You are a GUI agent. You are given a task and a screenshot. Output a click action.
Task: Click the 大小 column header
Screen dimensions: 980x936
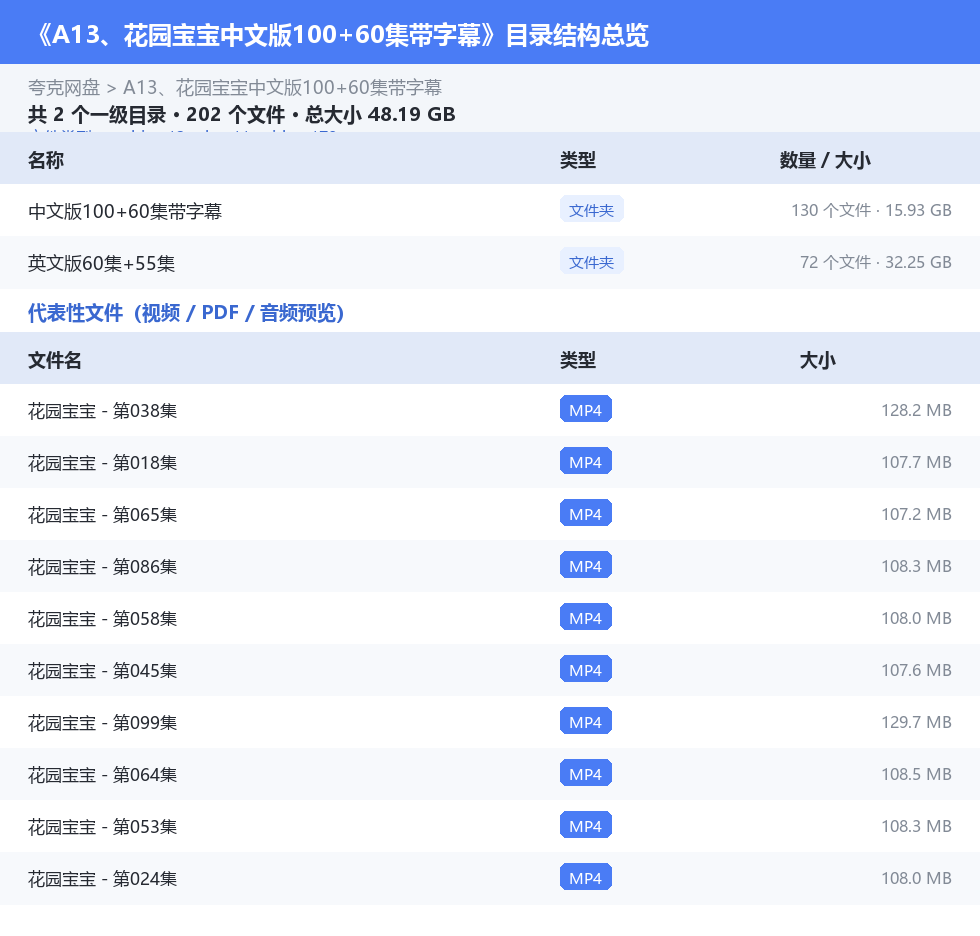[818, 360]
